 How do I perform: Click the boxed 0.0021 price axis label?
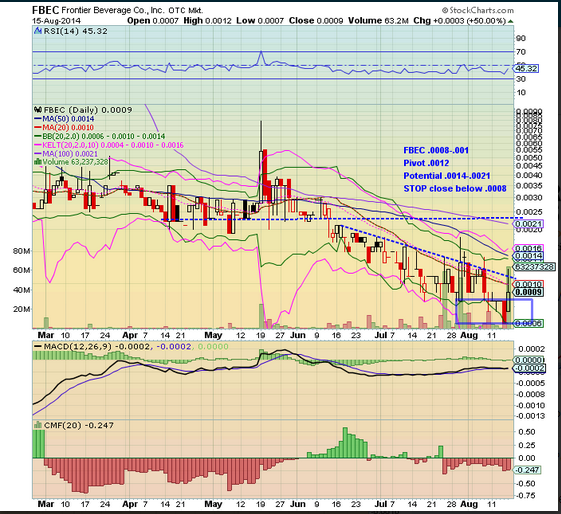[528, 224]
